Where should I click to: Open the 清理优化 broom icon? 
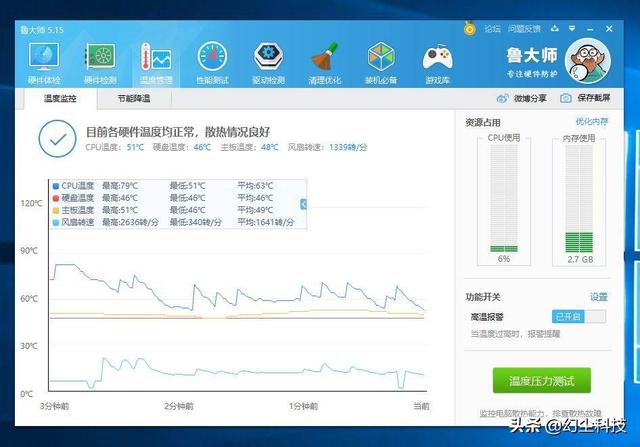pyautogui.click(x=324, y=63)
